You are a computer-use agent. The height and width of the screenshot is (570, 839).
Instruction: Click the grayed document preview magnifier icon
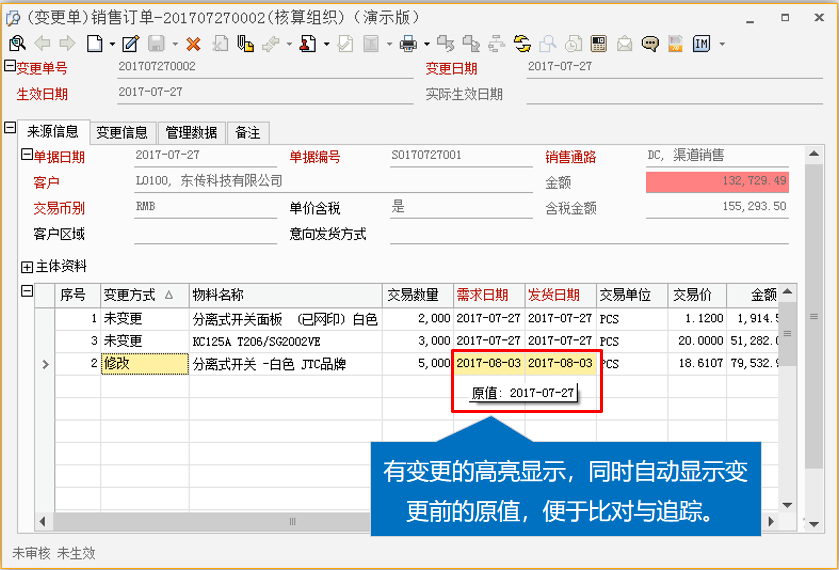click(547, 44)
